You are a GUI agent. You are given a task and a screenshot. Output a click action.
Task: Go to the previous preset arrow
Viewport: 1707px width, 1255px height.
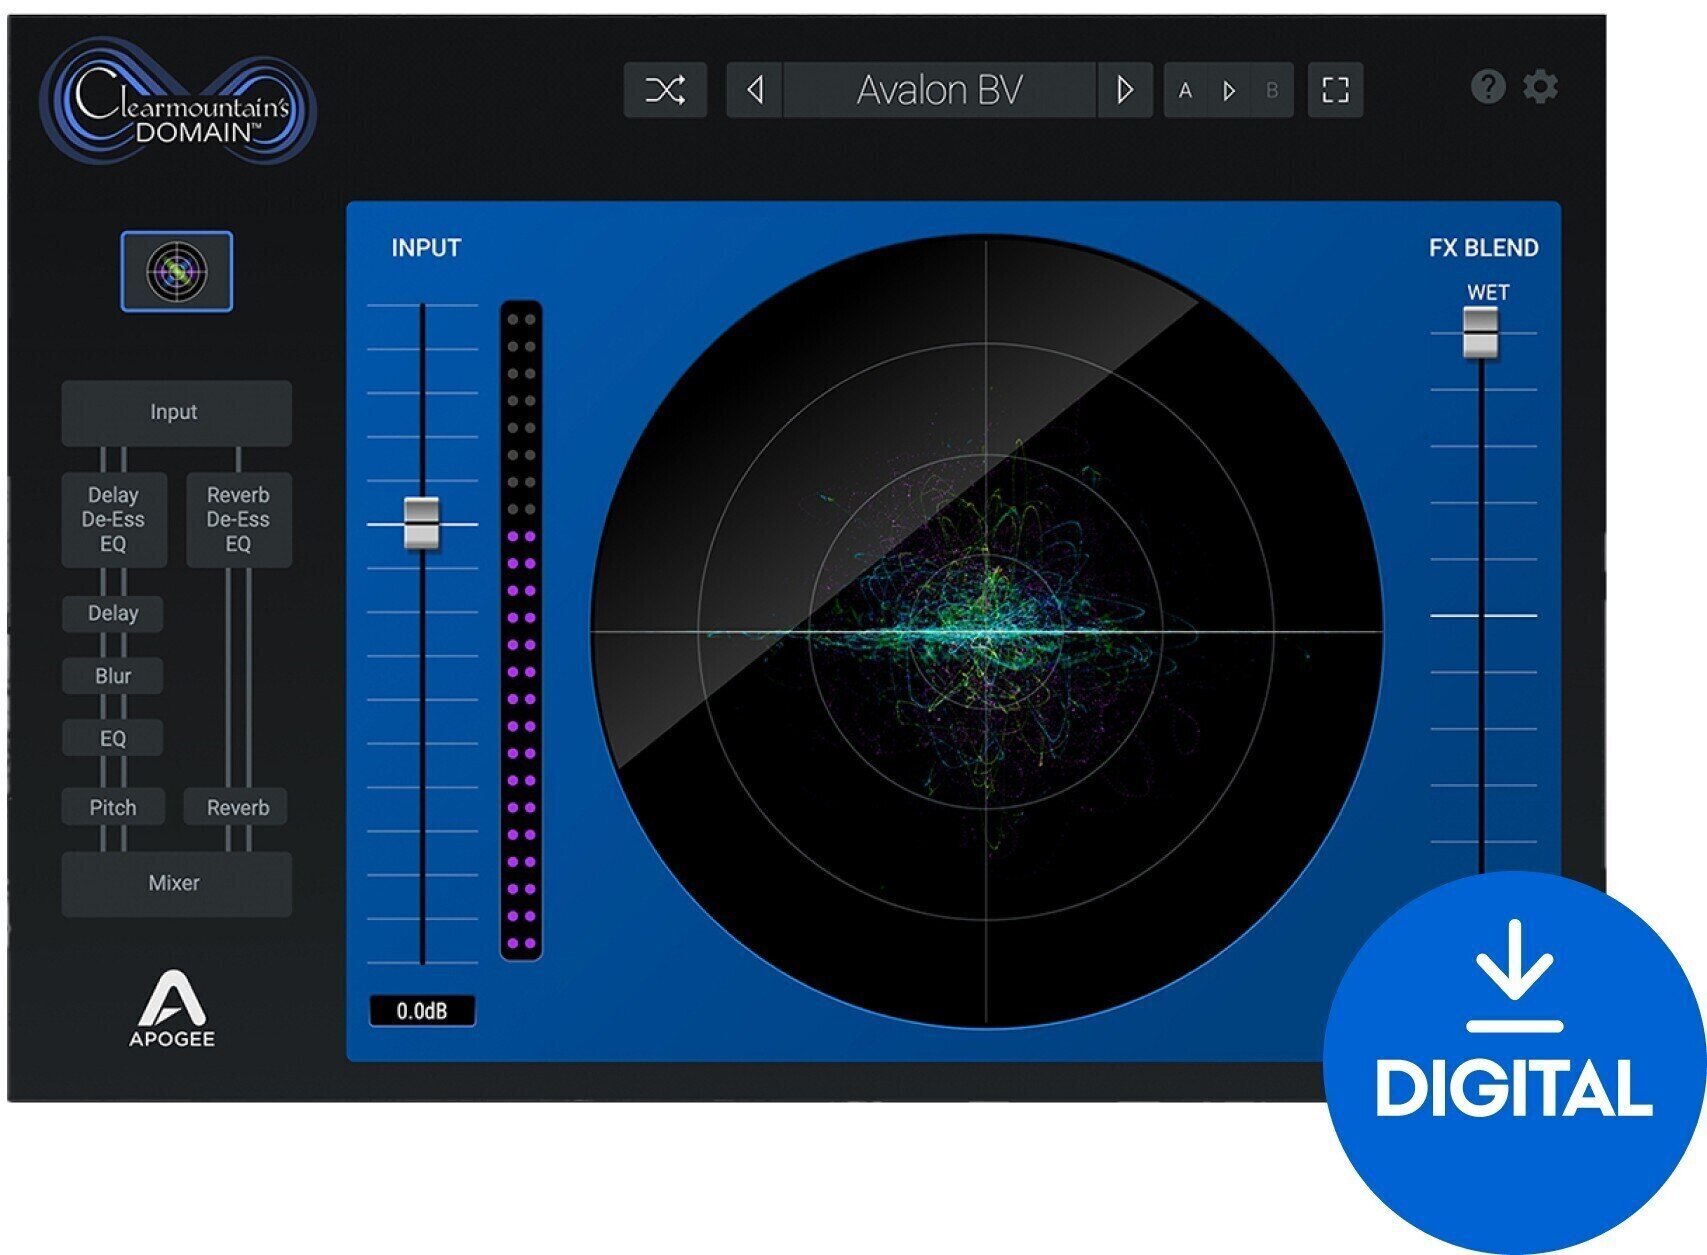click(755, 90)
